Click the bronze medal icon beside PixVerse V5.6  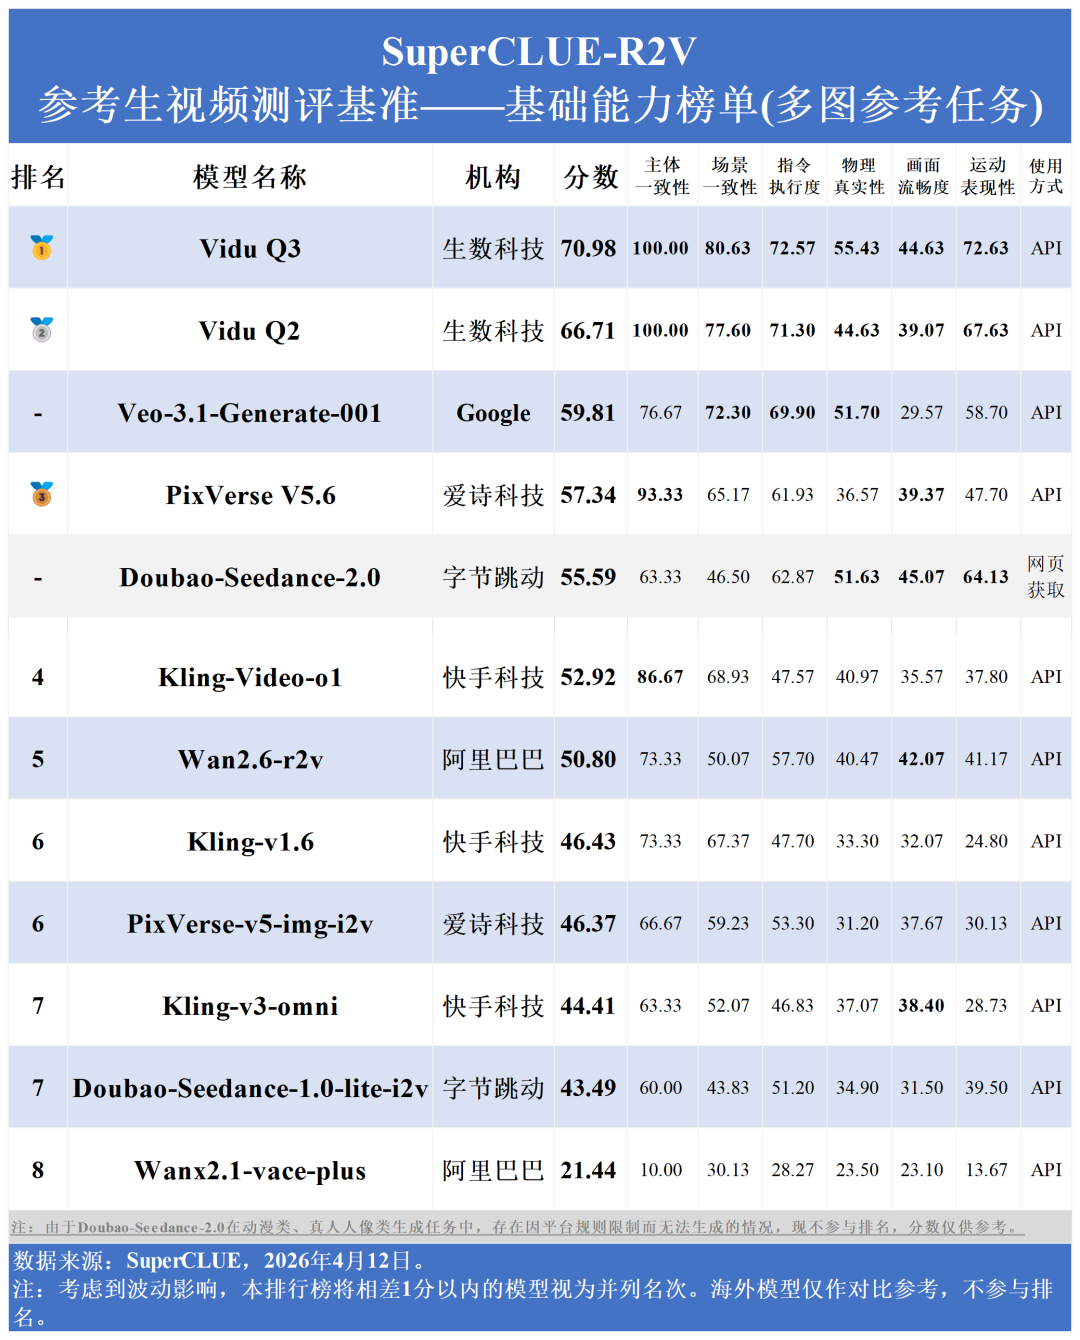[x=41, y=493]
